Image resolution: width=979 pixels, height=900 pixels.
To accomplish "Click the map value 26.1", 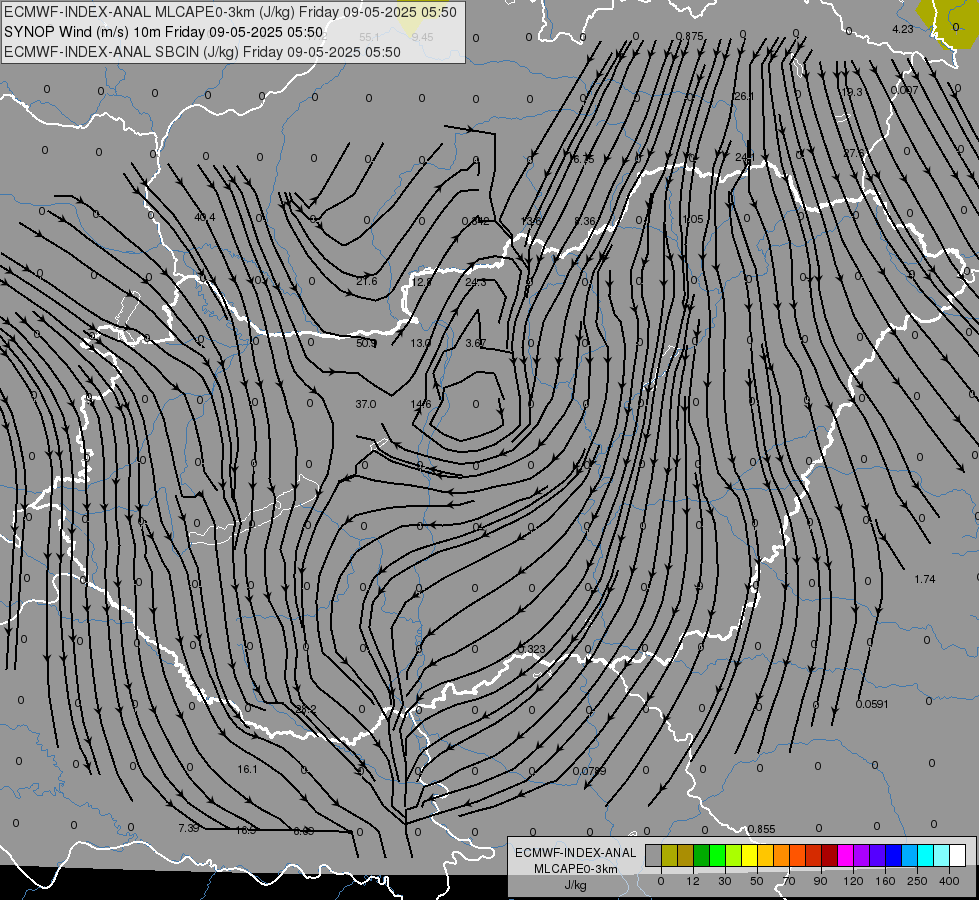I will pyautogui.click(x=744, y=96).
